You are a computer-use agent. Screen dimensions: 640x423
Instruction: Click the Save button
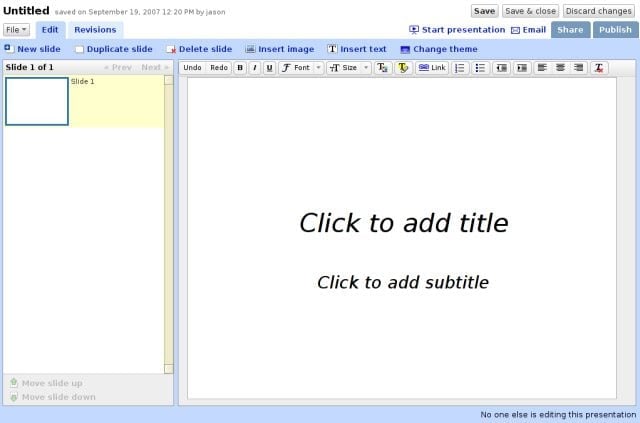[x=484, y=11]
